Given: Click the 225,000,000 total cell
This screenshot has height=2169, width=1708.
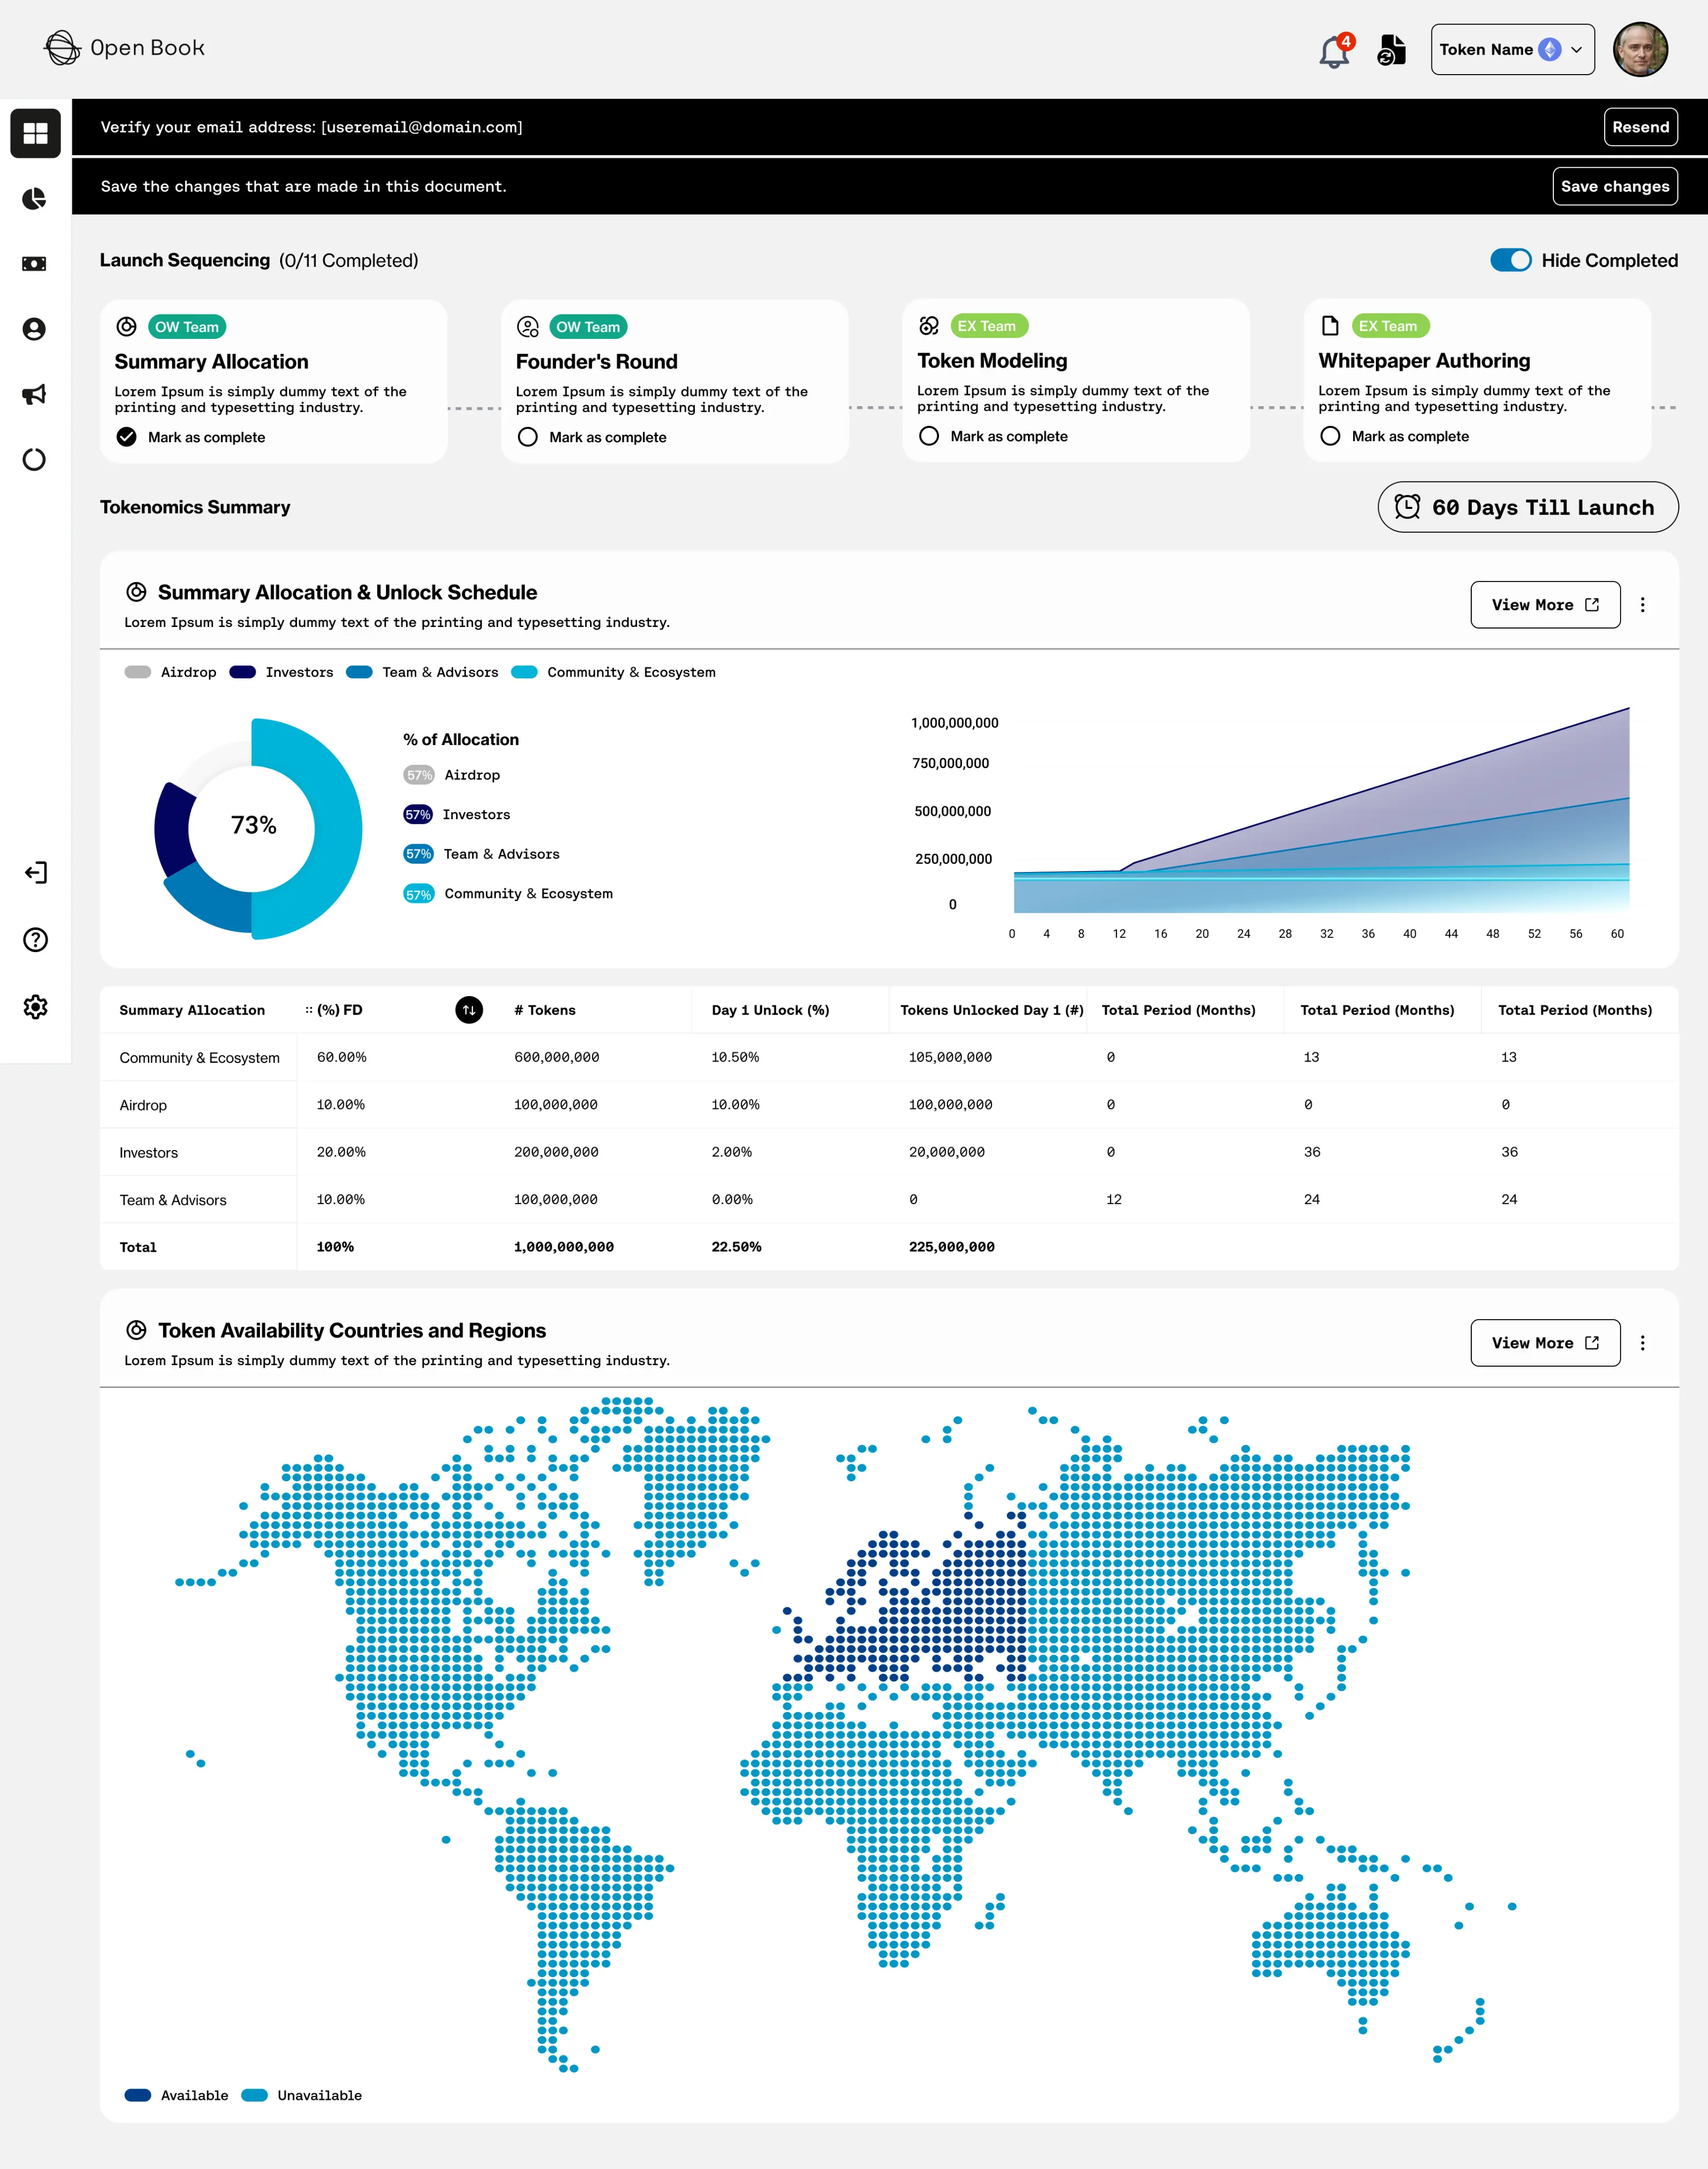Looking at the screenshot, I should point(952,1247).
